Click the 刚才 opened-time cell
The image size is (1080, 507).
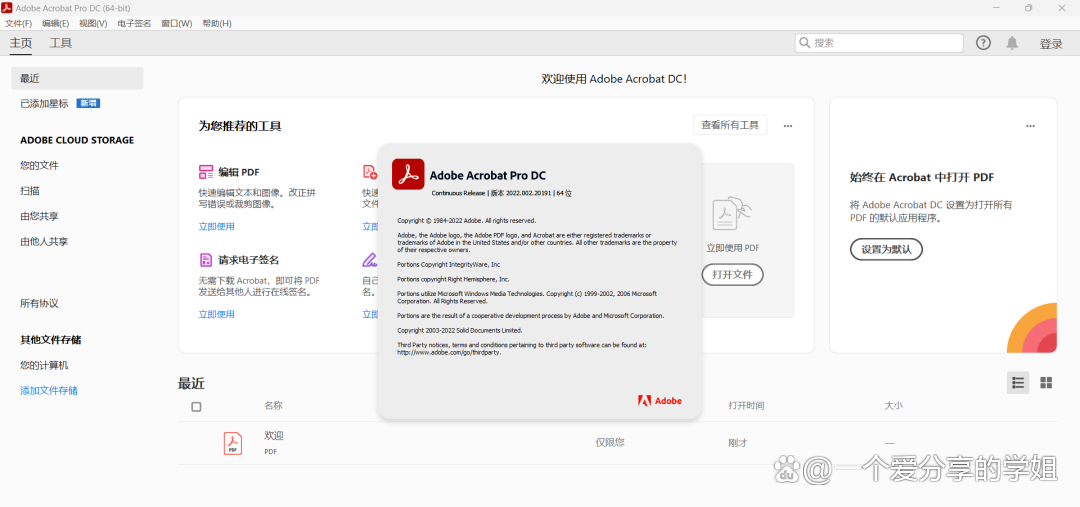pos(738,443)
